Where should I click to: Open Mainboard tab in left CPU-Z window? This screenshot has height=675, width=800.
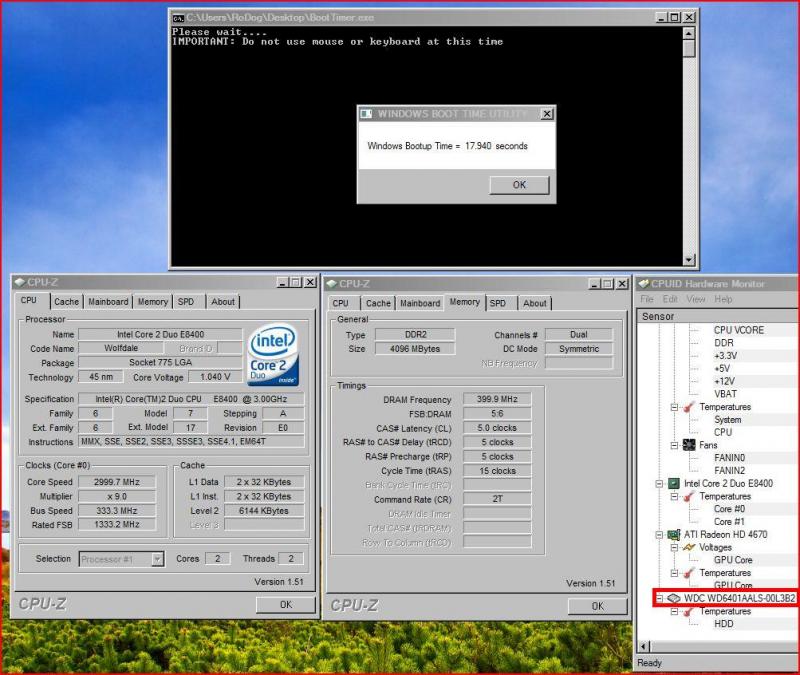click(x=108, y=302)
